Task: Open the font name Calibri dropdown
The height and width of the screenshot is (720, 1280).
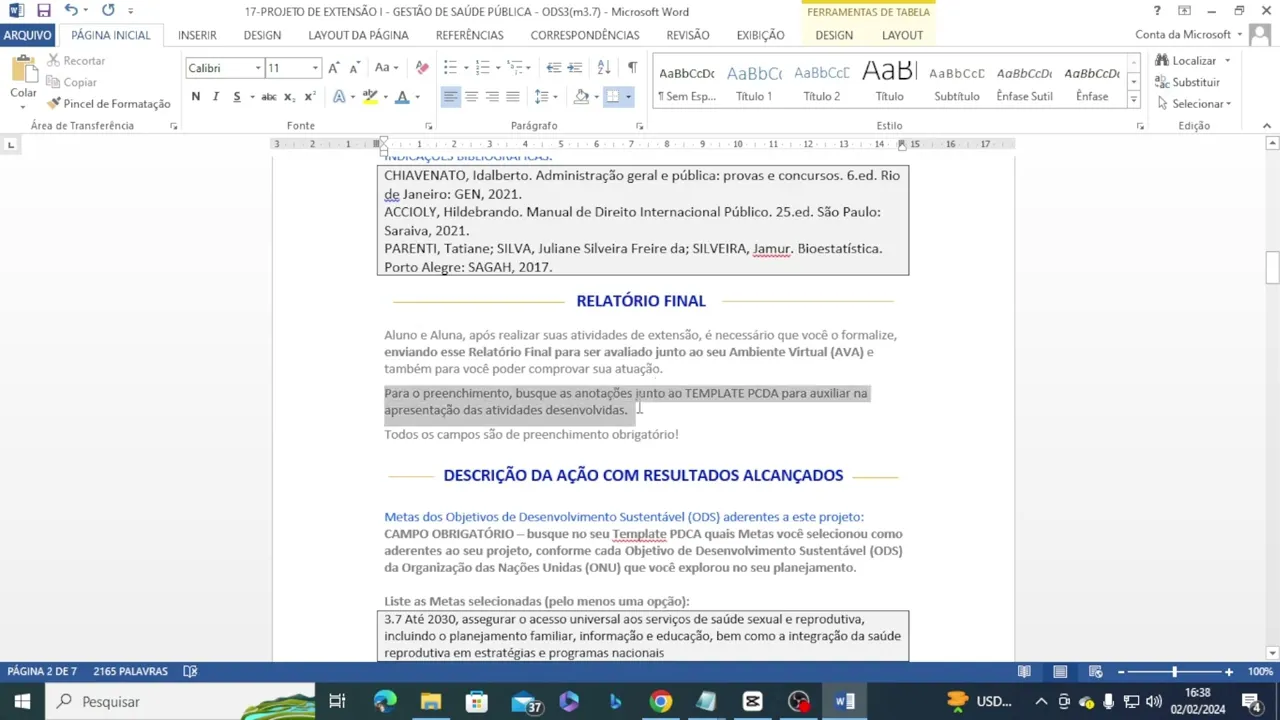Action: (x=258, y=68)
